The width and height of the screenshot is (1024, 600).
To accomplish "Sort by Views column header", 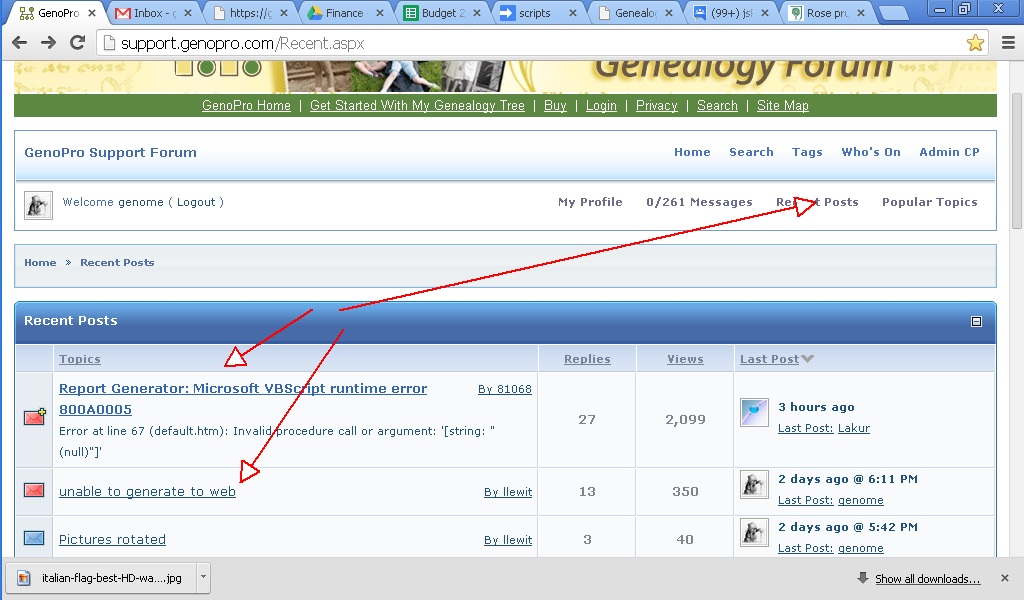I will pos(685,358).
